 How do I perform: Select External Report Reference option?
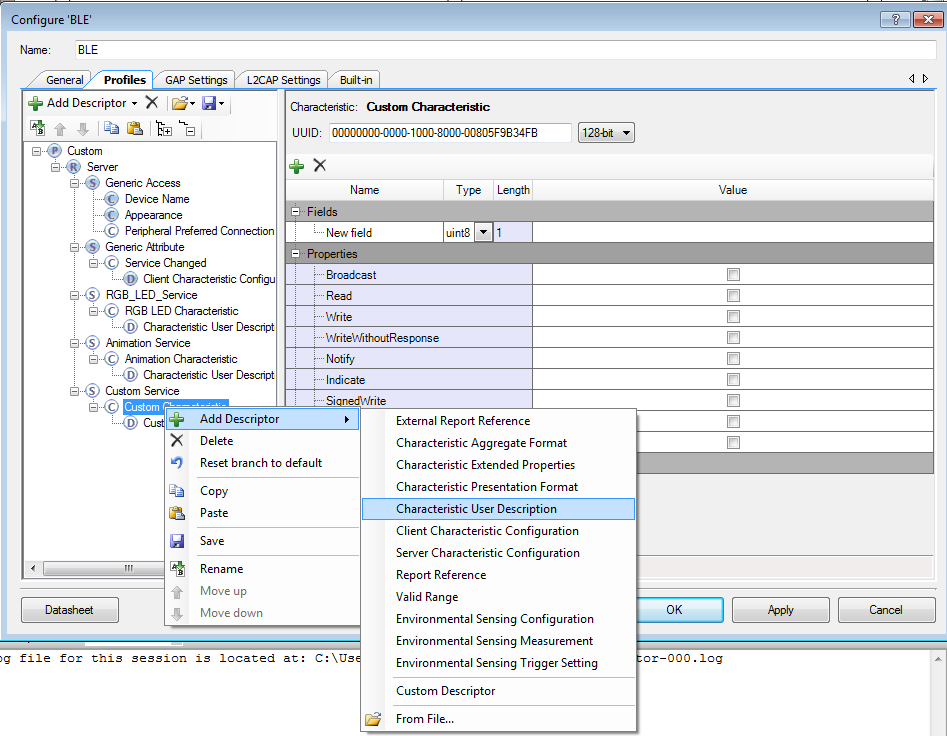(x=498, y=421)
